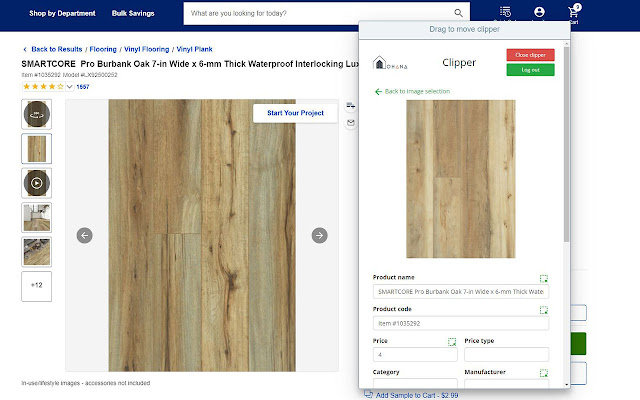This screenshot has height=400, width=640.
Task: Click the Clipper scrollbar down arrow
Action: (x=567, y=384)
